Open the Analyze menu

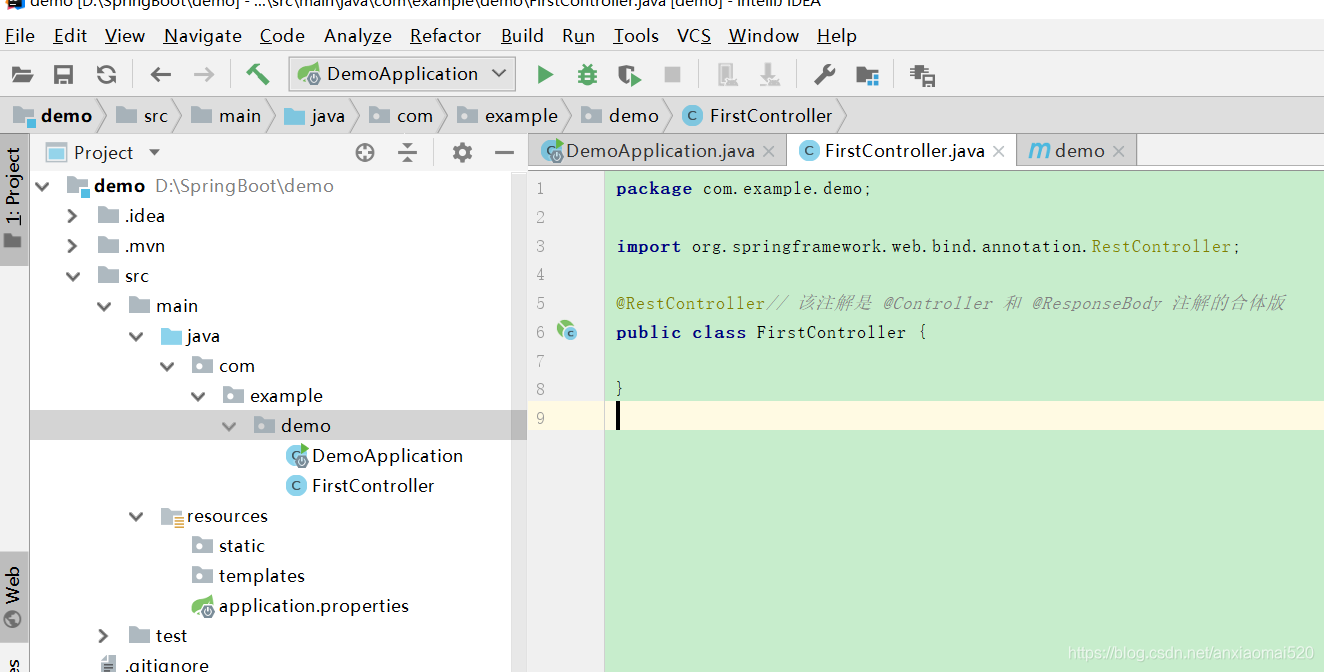click(x=358, y=36)
